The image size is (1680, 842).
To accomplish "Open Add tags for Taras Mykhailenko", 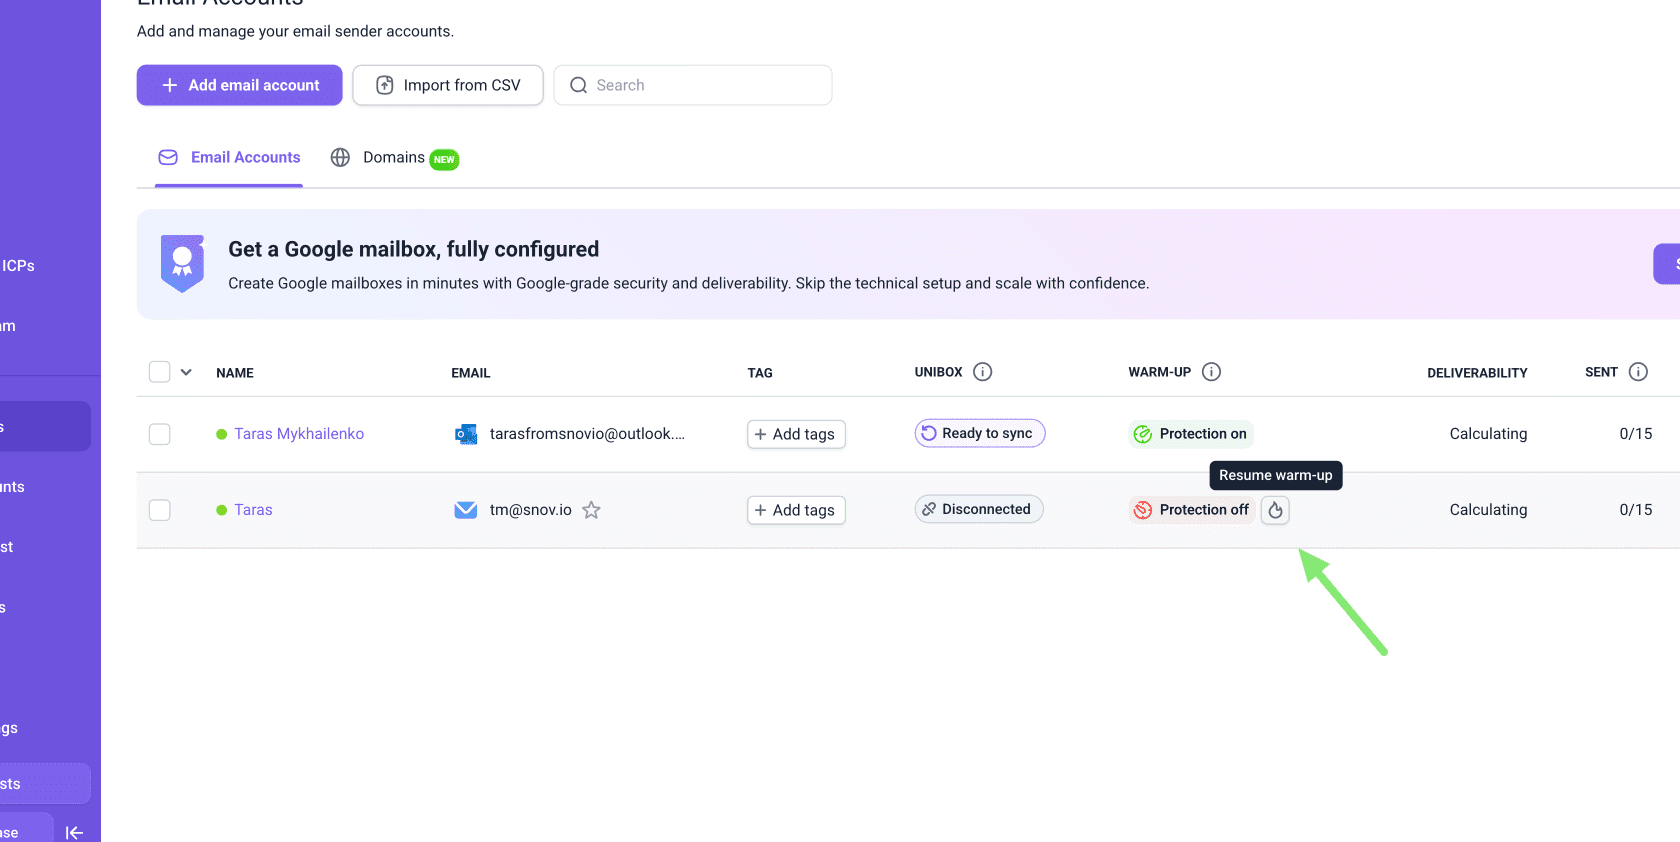I will click(796, 434).
